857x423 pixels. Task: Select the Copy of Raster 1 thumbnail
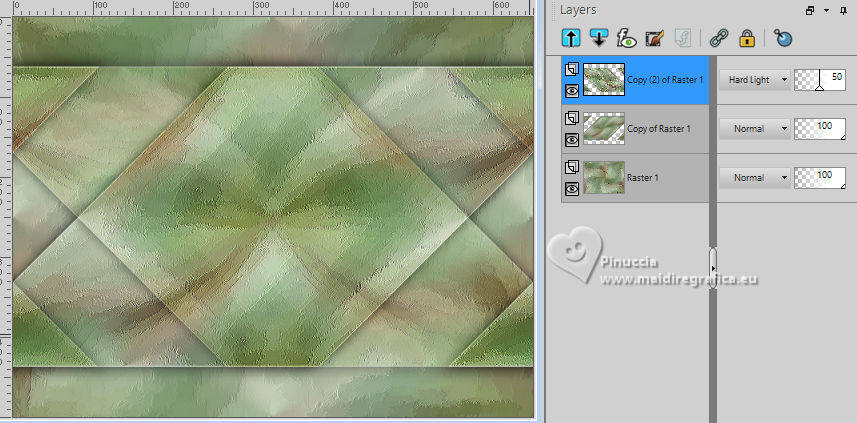pos(604,128)
